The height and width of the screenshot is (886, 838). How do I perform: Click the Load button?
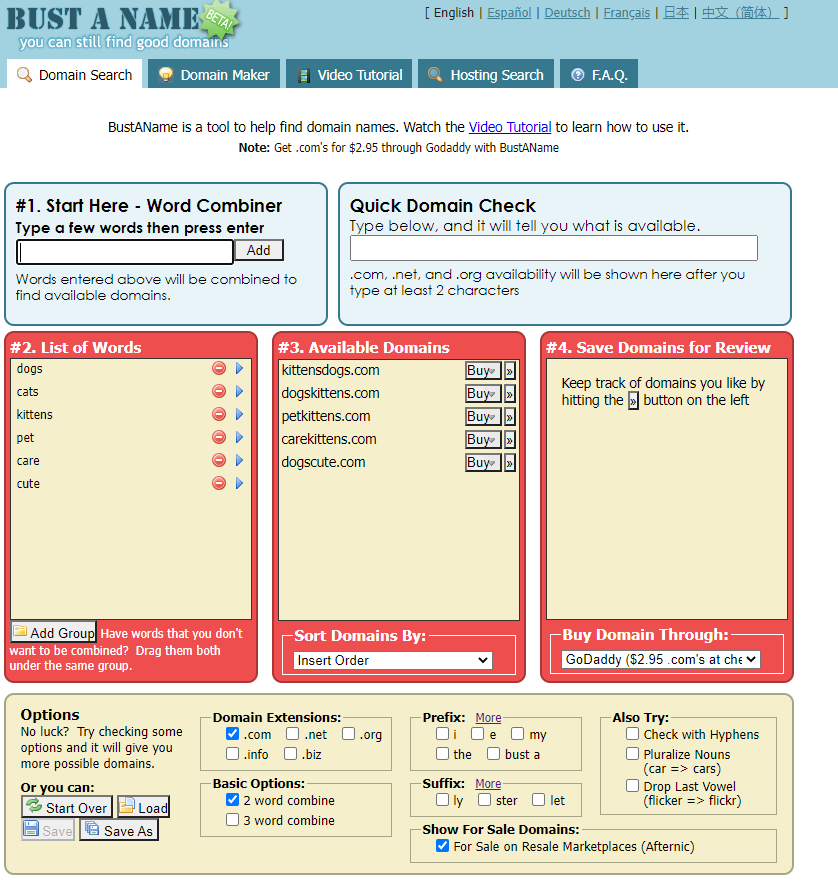click(x=144, y=807)
